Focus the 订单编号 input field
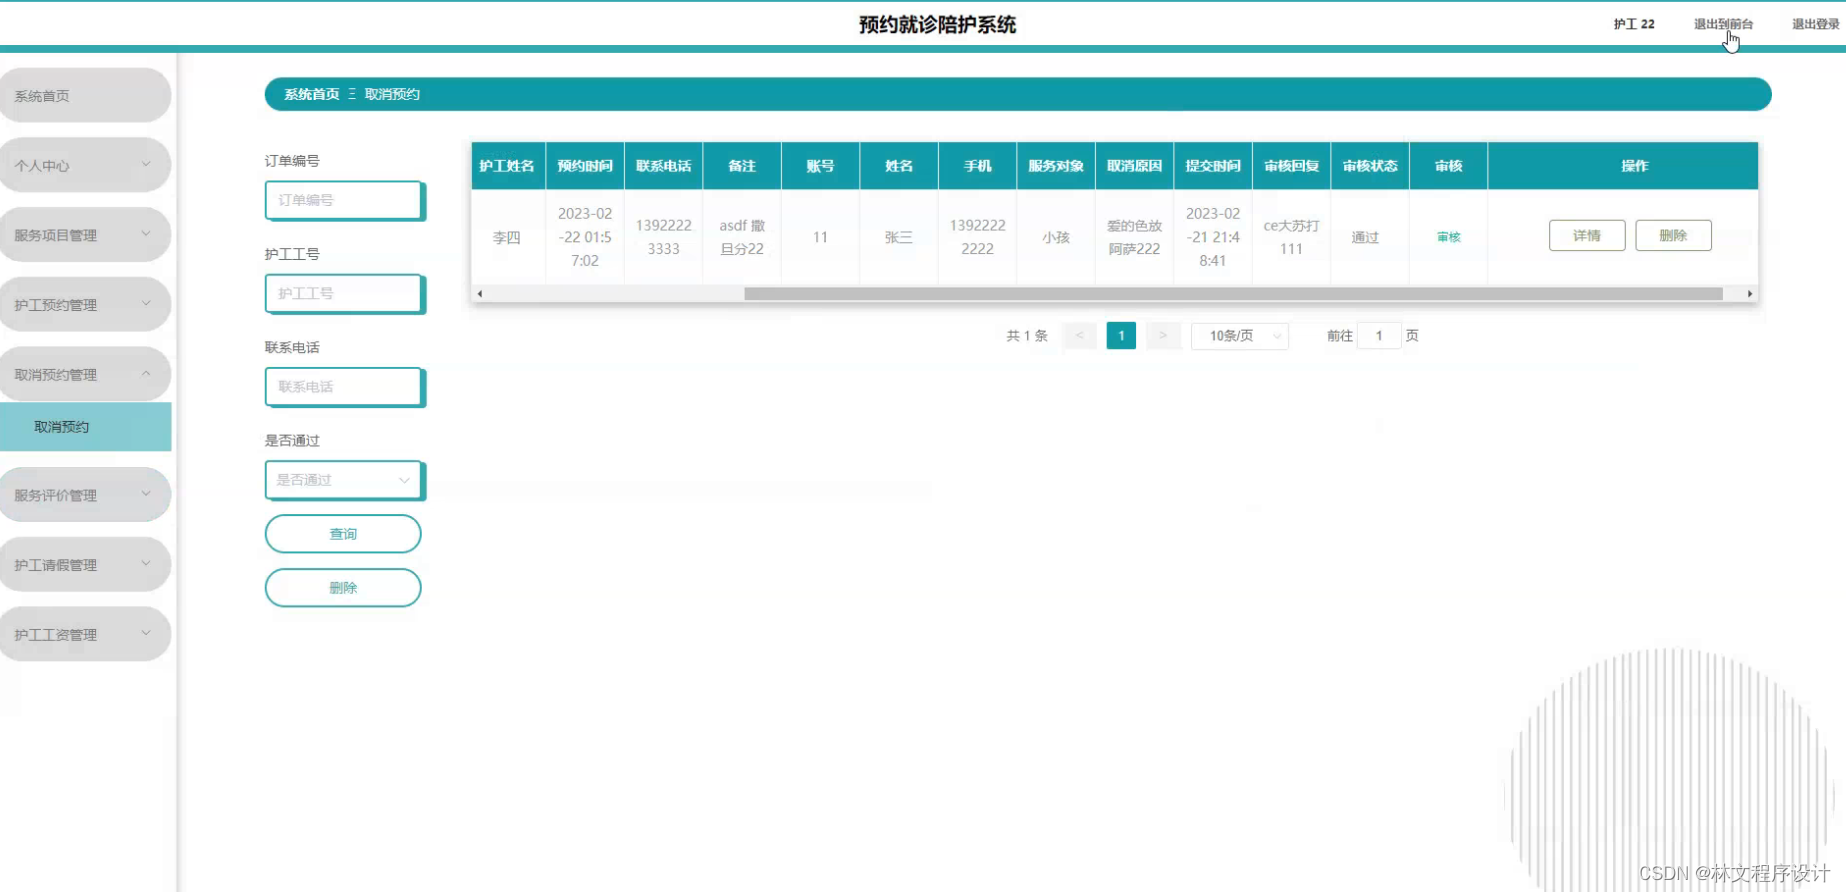The image size is (1846, 892). tap(344, 200)
